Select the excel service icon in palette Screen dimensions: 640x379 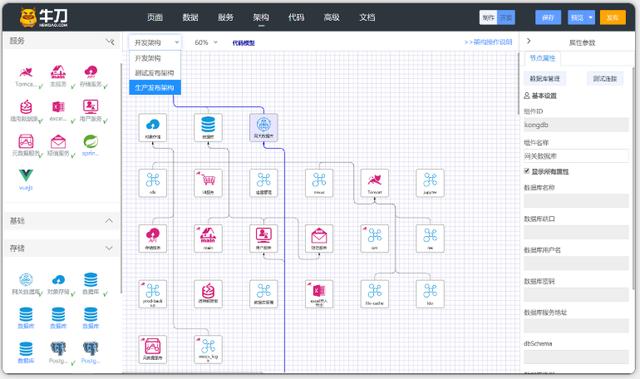pos(58,107)
